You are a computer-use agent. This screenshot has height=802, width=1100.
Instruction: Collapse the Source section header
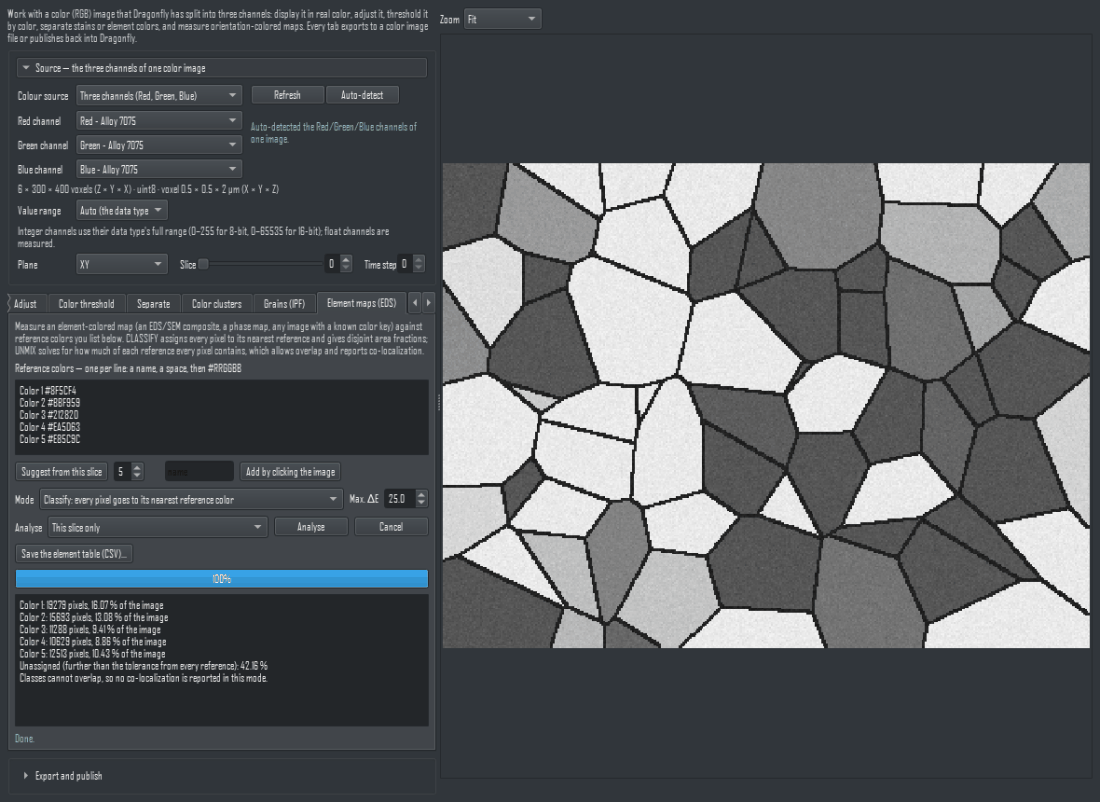coord(221,68)
